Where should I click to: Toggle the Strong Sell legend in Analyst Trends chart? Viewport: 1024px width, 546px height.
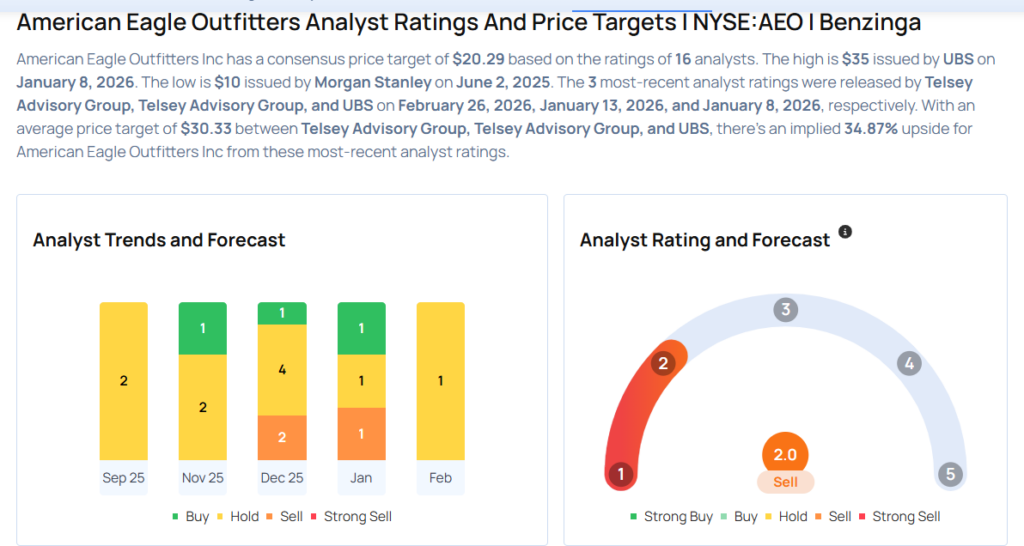(x=349, y=517)
